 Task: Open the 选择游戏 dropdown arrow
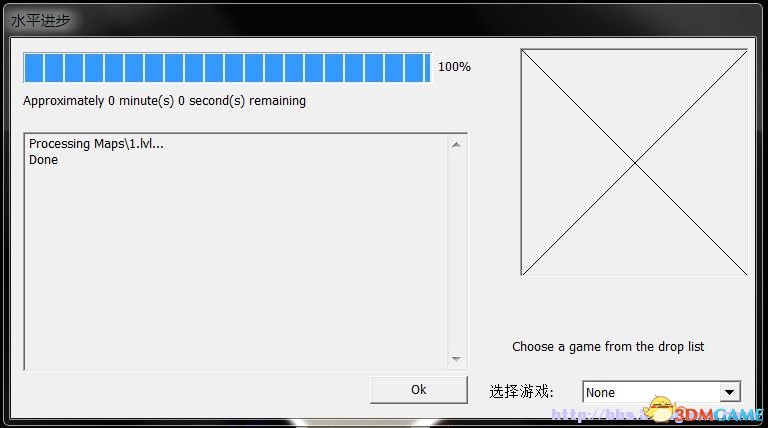coord(729,392)
